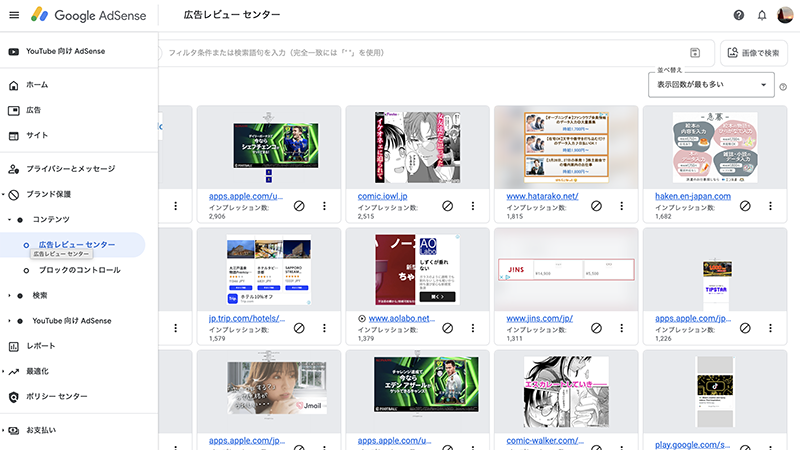
Task: Open more options for haken.en-japan.com ad
Action: [x=770, y=206]
